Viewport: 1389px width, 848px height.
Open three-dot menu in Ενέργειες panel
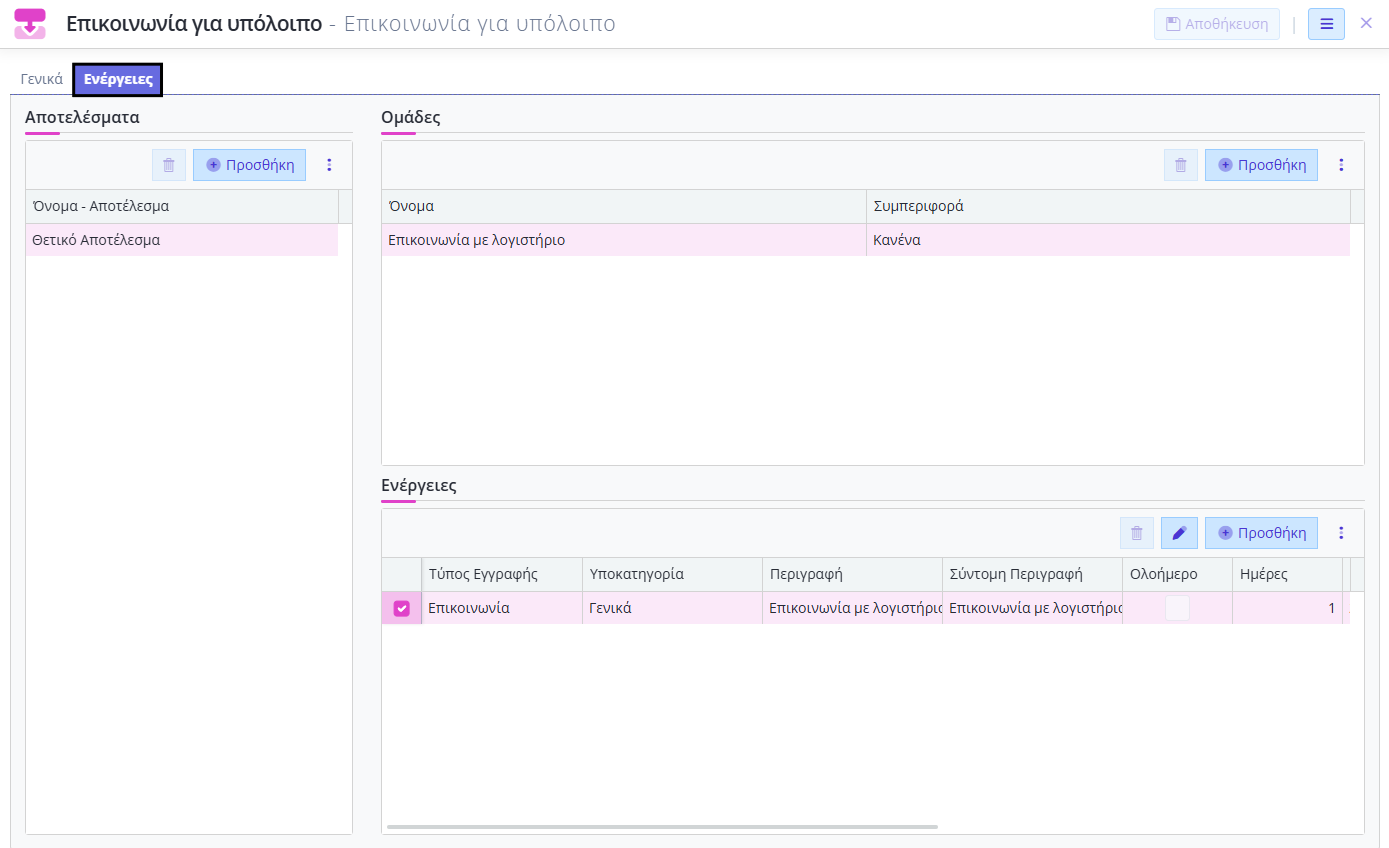click(1342, 533)
